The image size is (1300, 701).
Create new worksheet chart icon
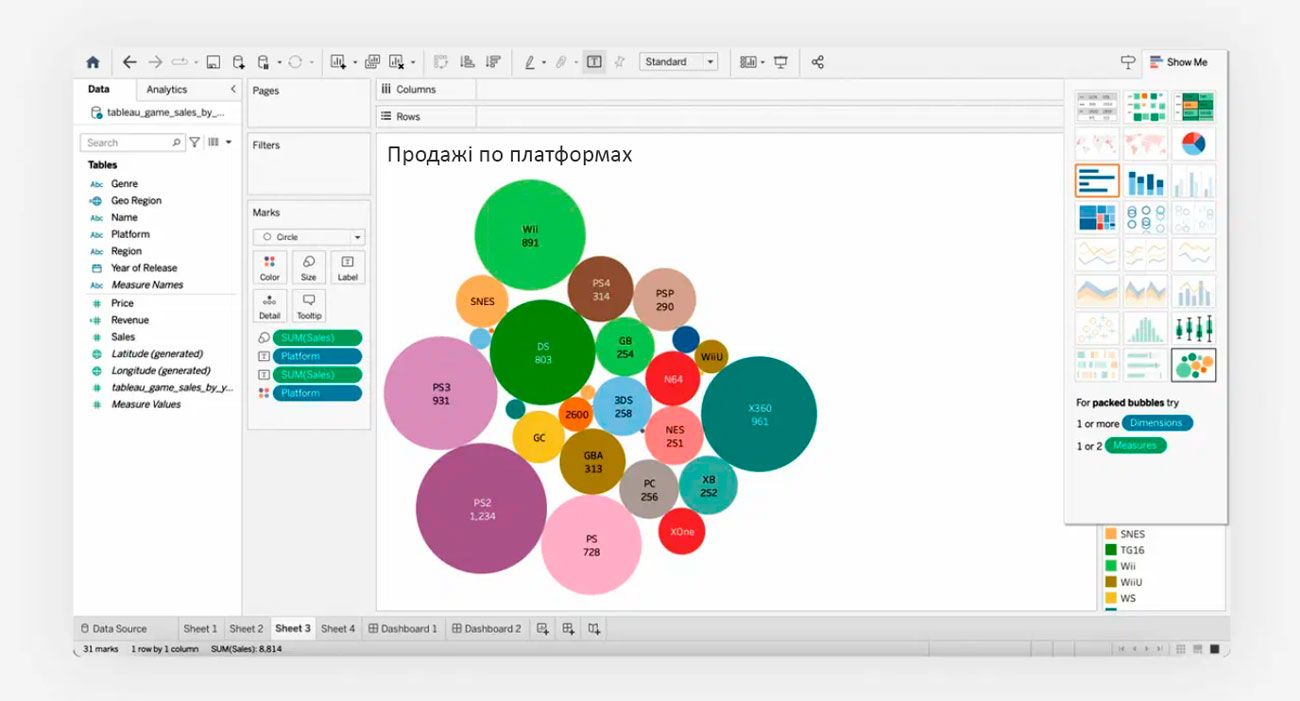coord(339,62)
